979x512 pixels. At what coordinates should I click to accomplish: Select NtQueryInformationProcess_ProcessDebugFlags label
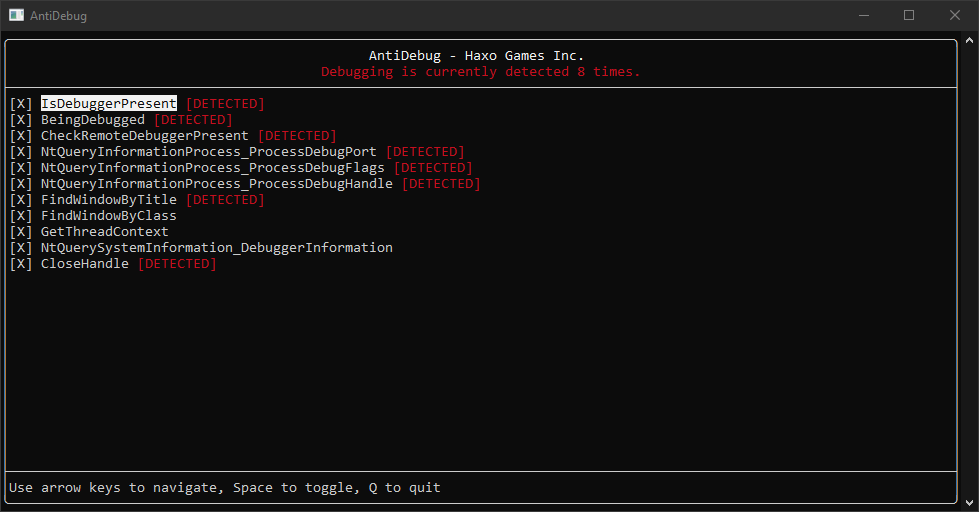[x=213, y=168]
